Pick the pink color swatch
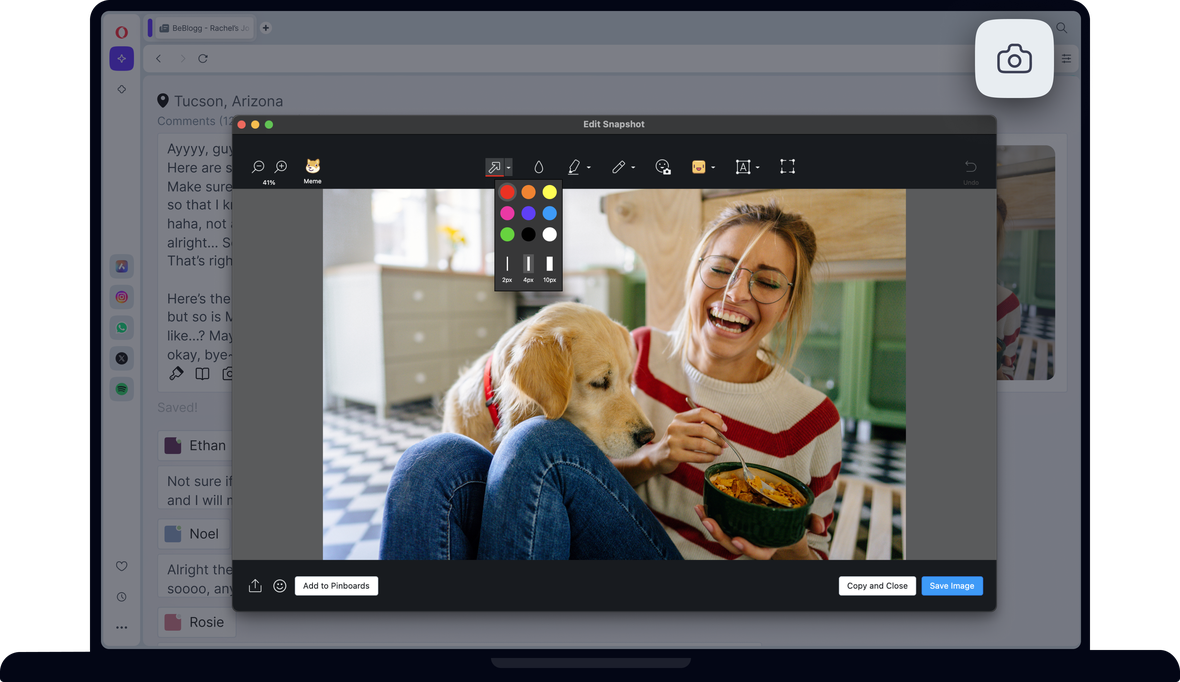 click(x=507, y=213)
